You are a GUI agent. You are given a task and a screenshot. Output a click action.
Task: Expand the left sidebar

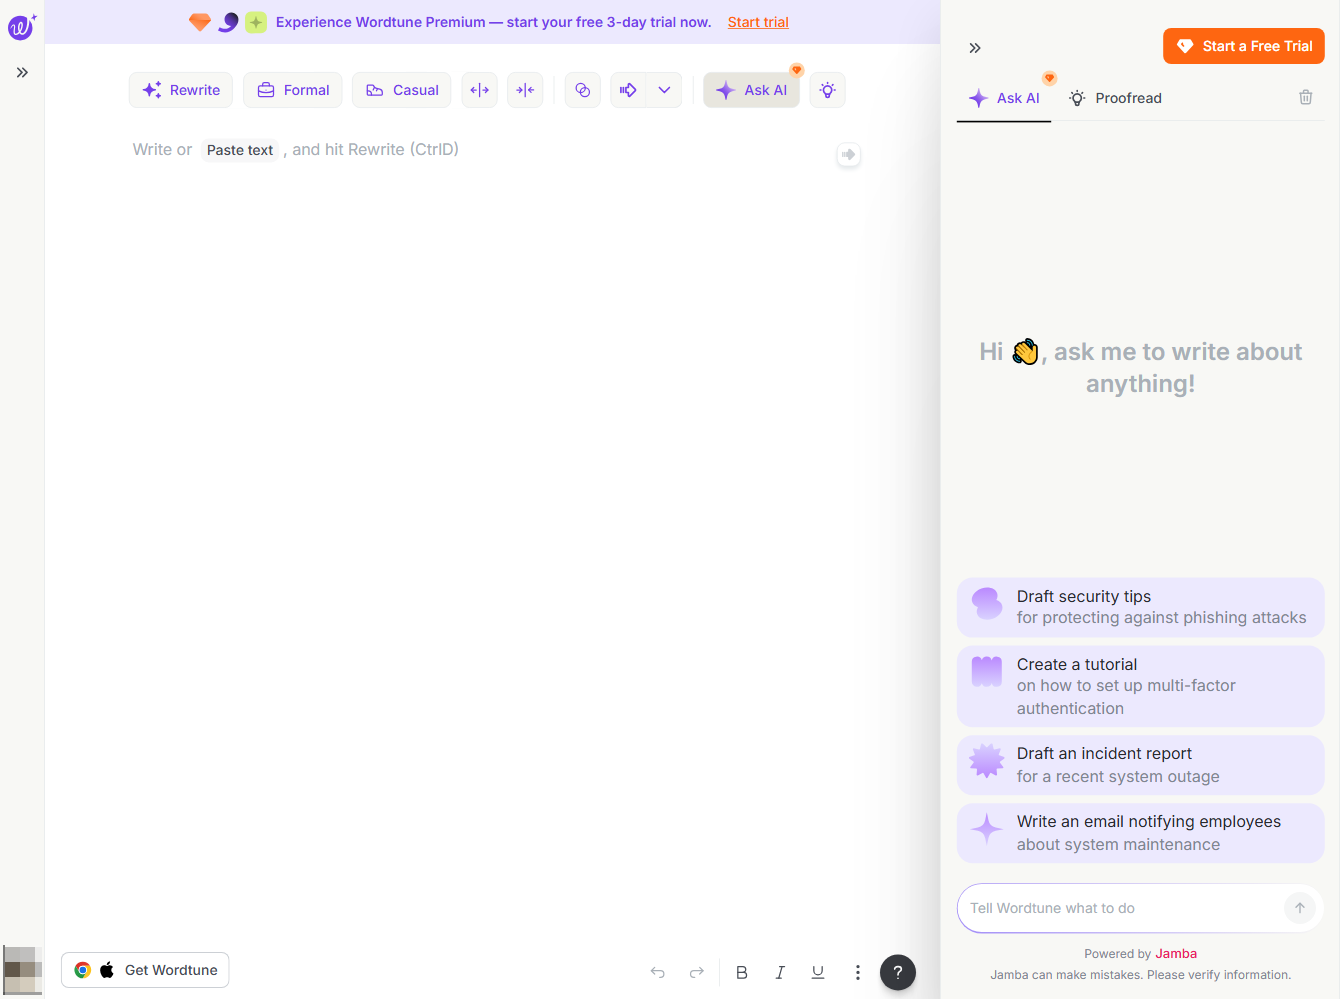pos(22,72)
